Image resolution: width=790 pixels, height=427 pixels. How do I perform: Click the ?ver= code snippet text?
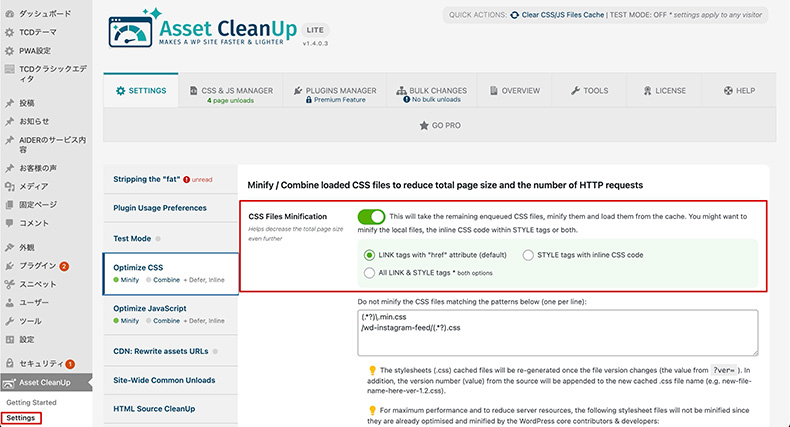[x=724, y=370]
